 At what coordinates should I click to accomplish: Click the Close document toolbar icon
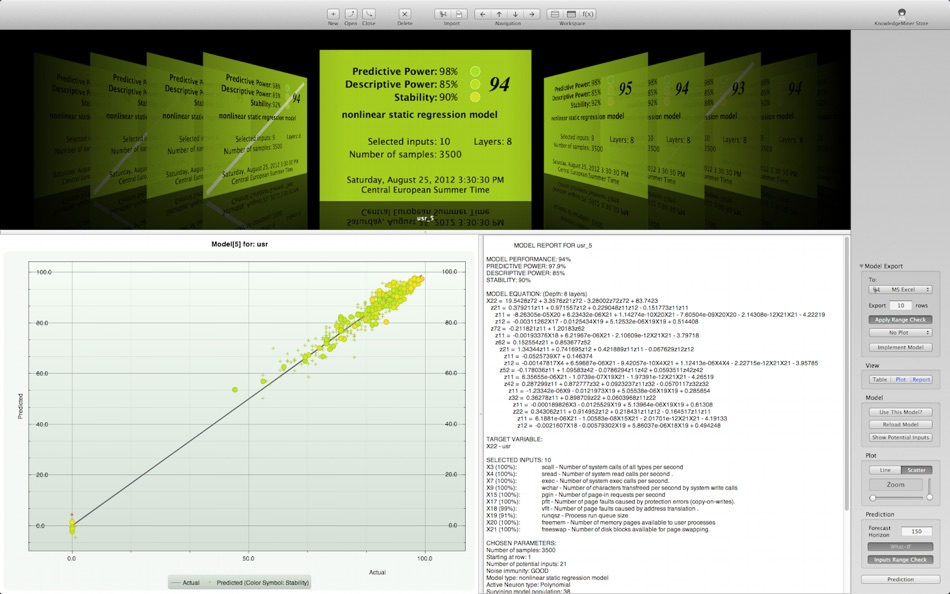coord(368,13)
